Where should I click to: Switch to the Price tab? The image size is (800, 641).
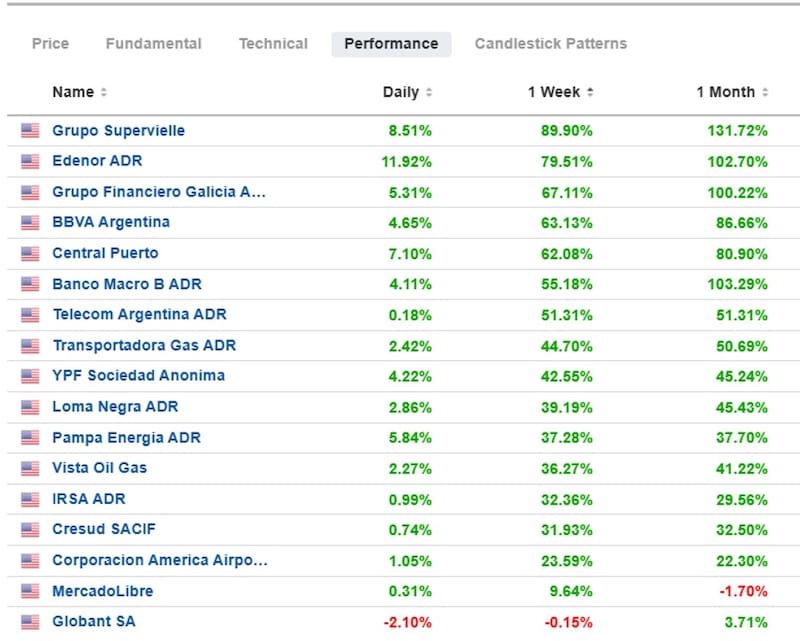click(x=50, y=44)
